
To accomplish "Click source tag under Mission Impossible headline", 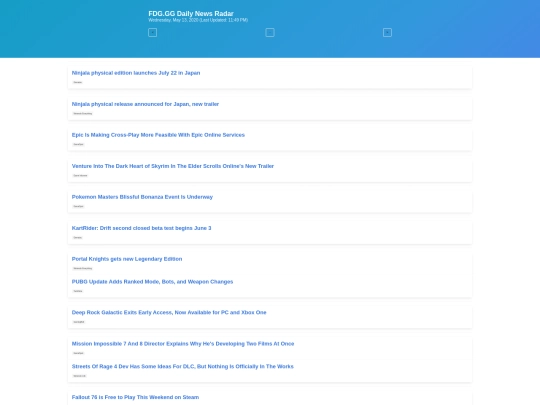I will [x=79, y=353].
